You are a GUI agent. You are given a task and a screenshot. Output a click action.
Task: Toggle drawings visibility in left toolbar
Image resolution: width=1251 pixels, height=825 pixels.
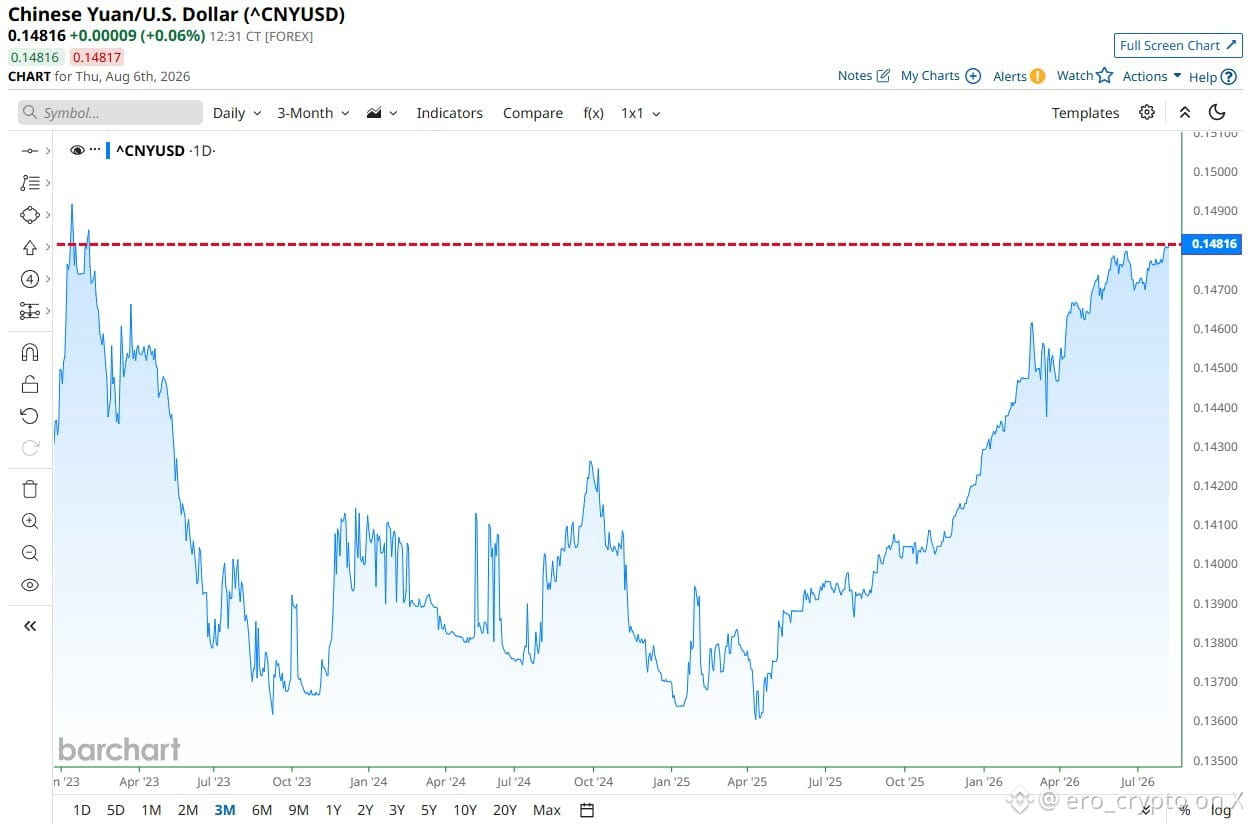tap(30, 585)
